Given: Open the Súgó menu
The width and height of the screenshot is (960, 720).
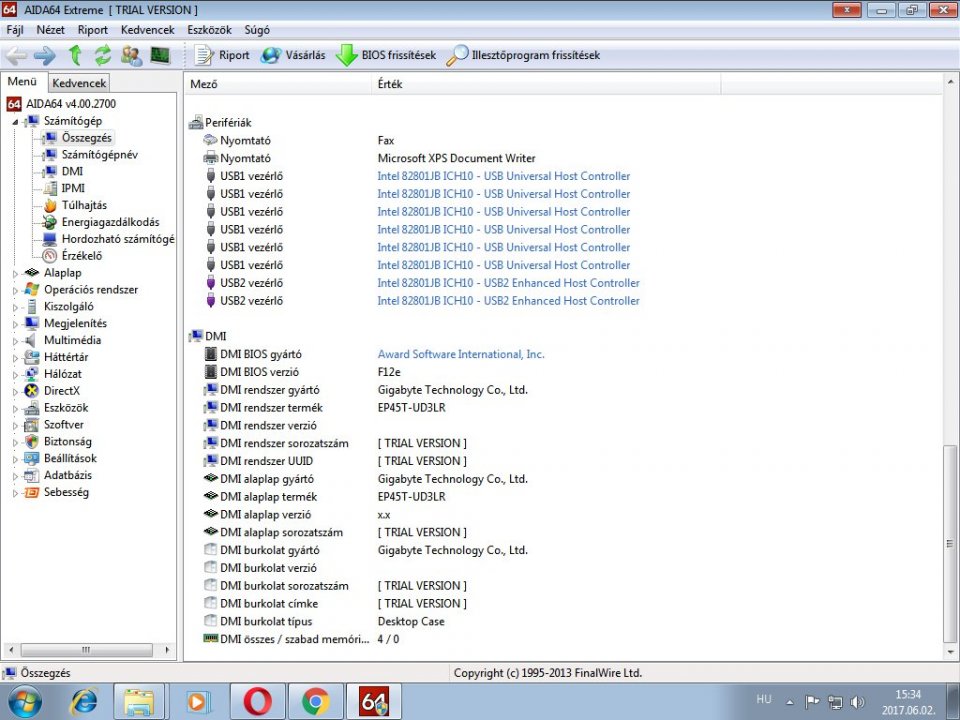Looking at the screenshot, I should coord(257,30).
